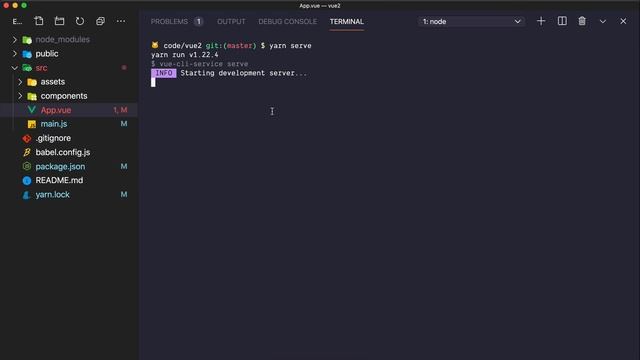Close the terminal panel
This screenshot has width=640, height=360.
click(x=623, y=22)
